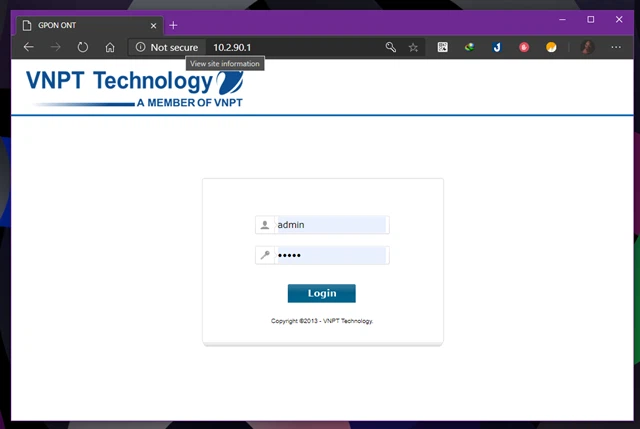Go back to the previous page

pyautogui.click(x=29, y=47)
